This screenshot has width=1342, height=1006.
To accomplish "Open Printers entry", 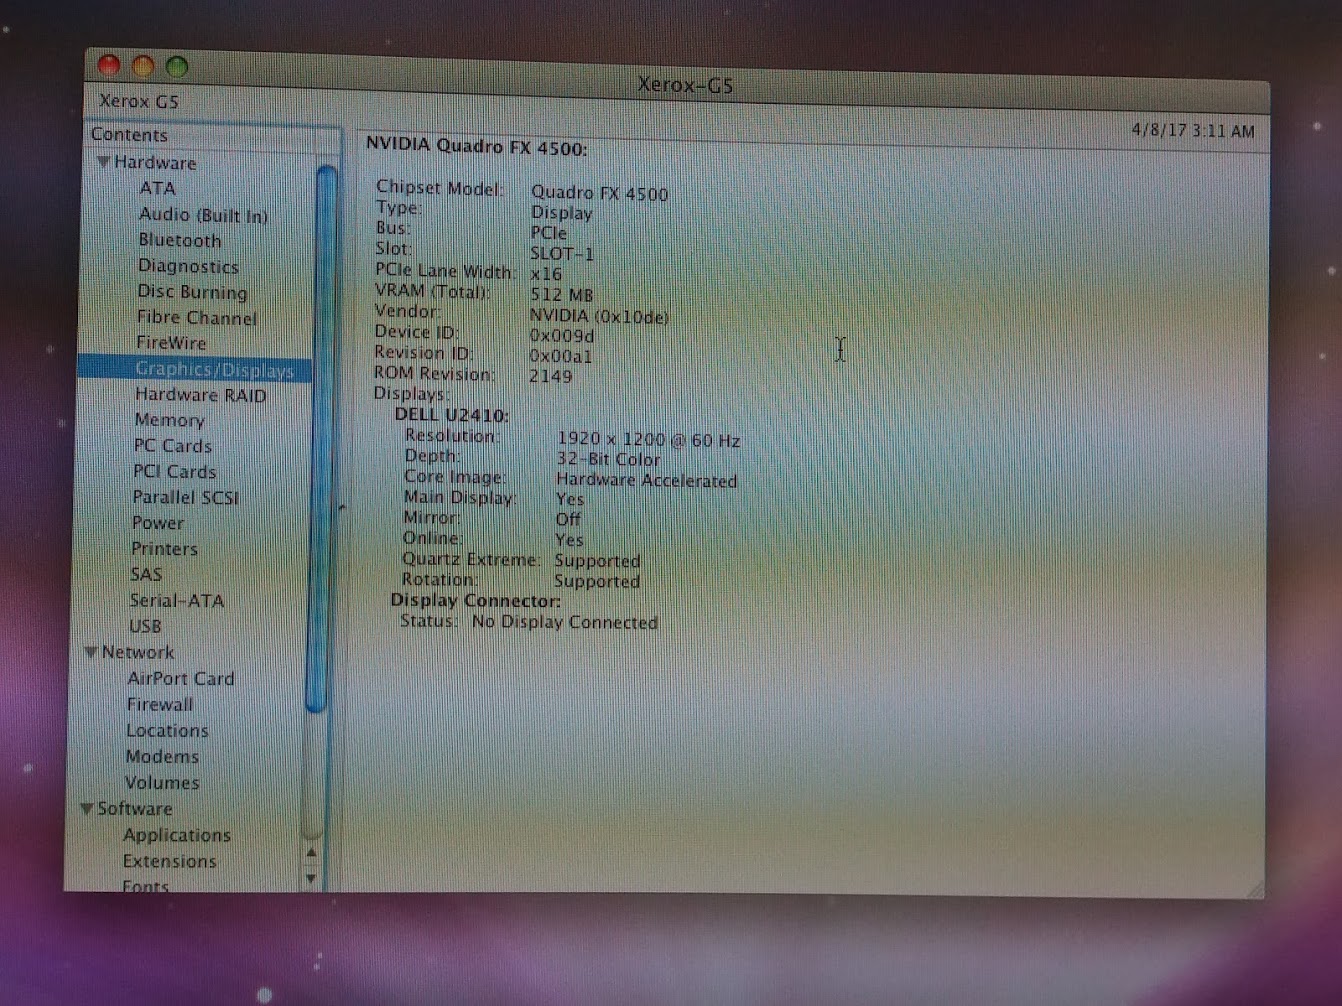I will pos(164,549).
